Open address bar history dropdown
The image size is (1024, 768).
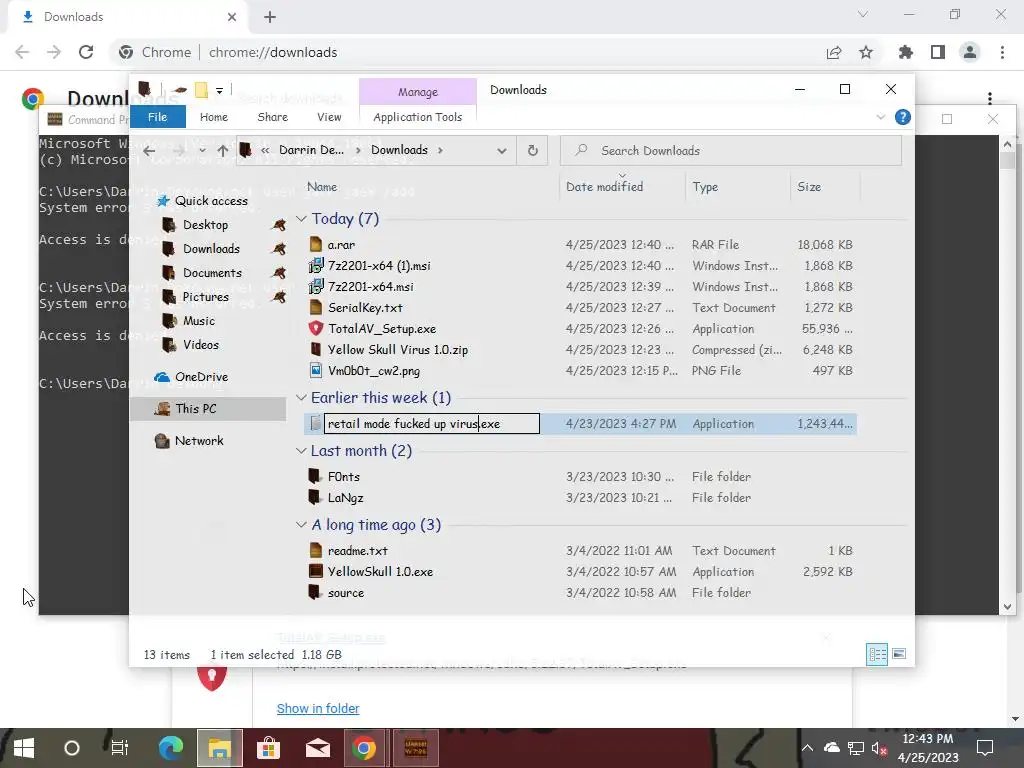pyautogui.click(x=502, y=151)
